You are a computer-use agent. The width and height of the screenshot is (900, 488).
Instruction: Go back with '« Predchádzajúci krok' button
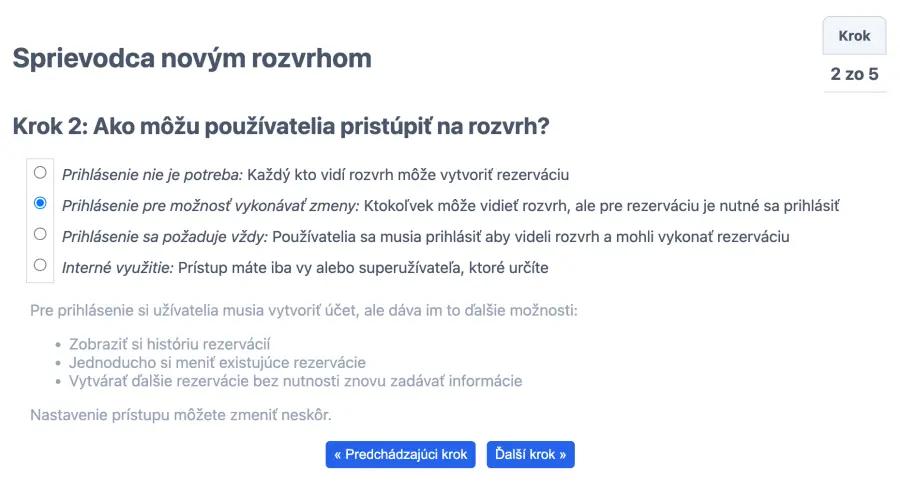[401, 454]
